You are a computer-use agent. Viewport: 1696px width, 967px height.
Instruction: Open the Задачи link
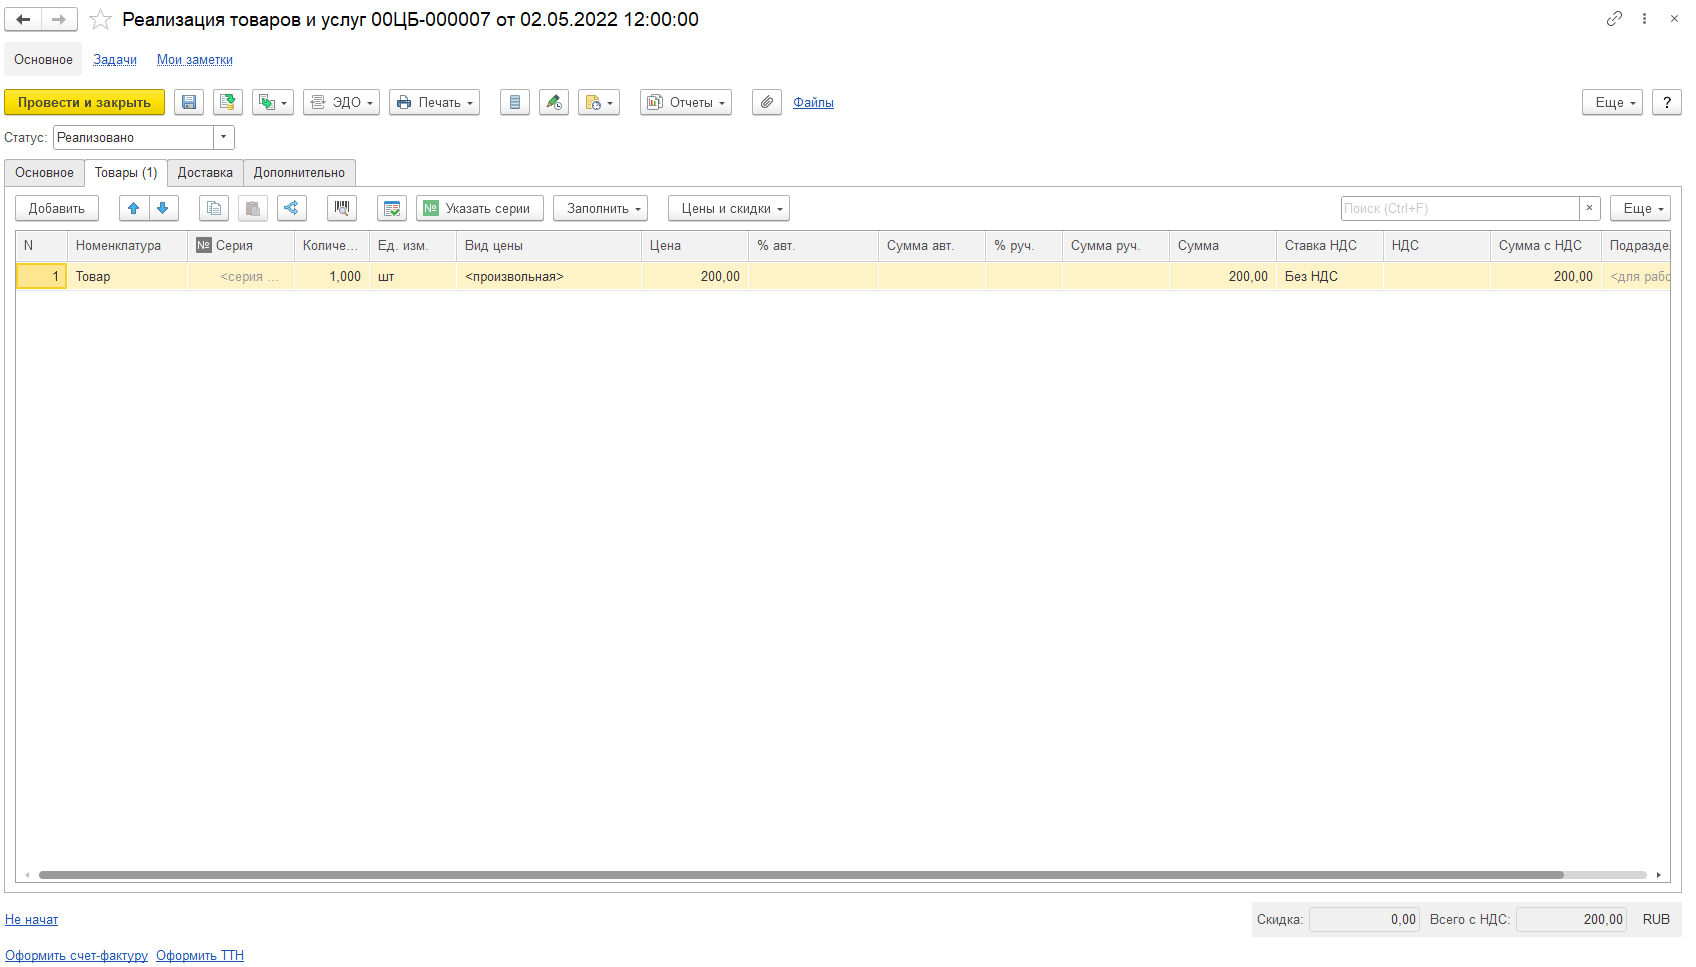[x=115, y=60]
